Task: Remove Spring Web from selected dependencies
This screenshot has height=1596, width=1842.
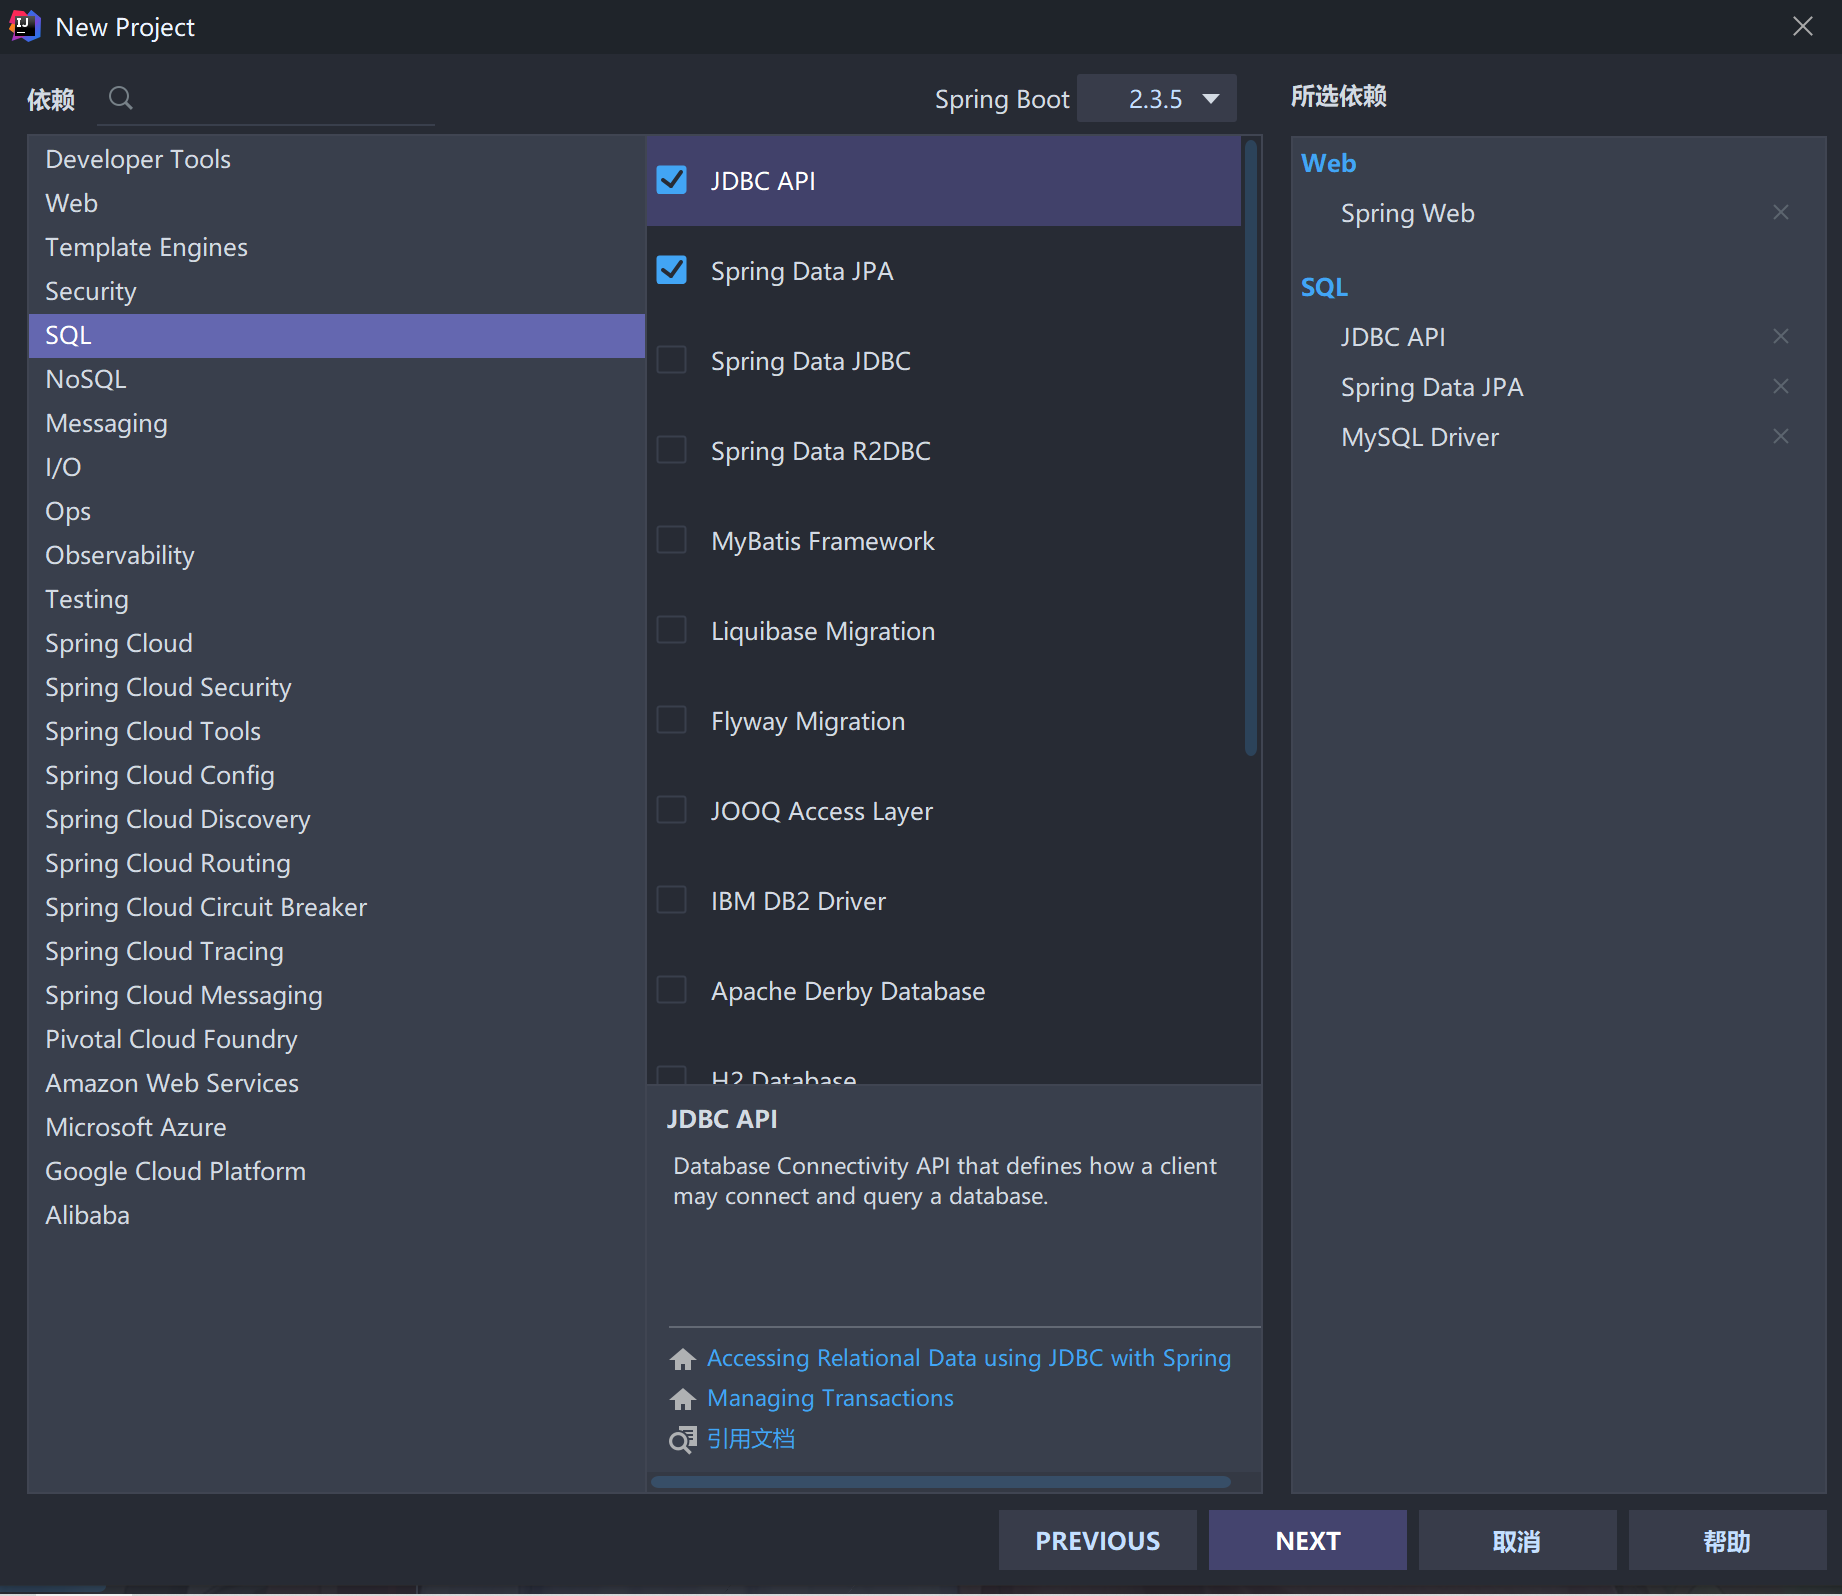Action: point(1781,212)
